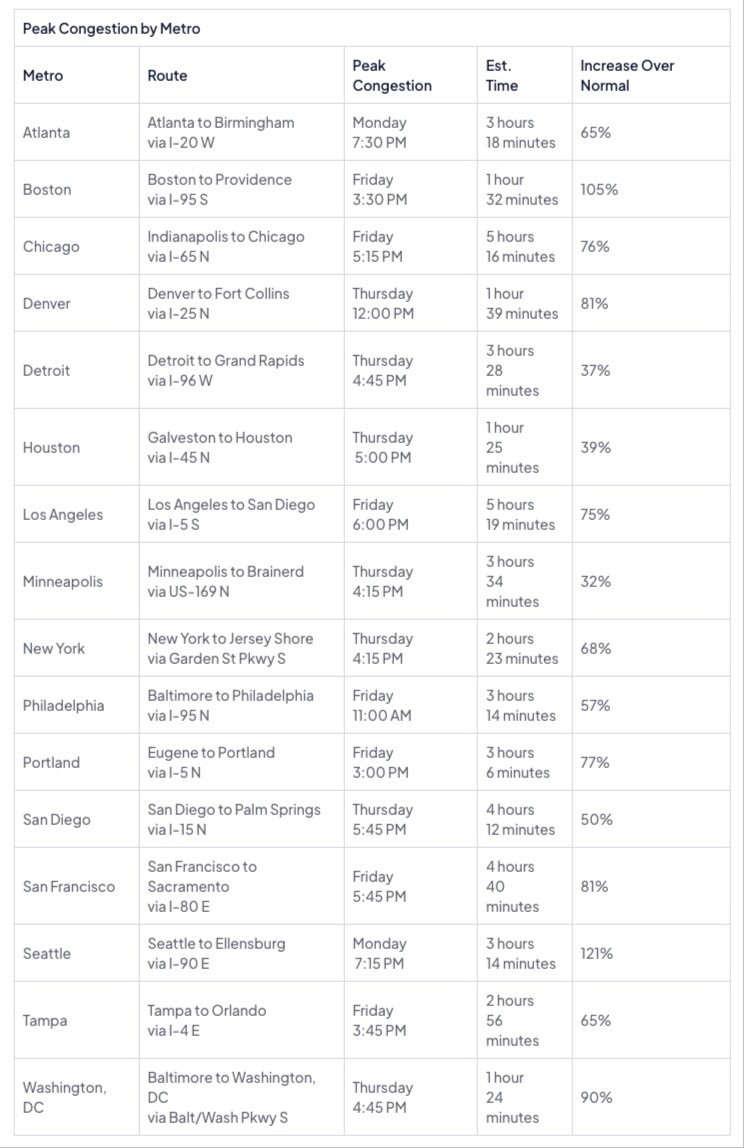Screen dimensions: 744x1148
Task: Click the Peak Congestion by Metro title
Action: (111, 29)
